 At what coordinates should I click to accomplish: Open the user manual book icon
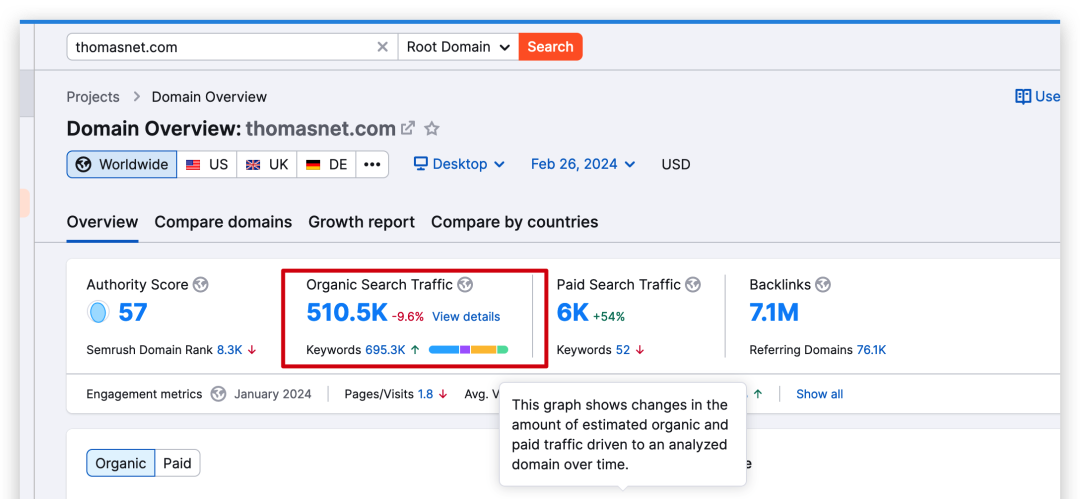point(1023,96)
